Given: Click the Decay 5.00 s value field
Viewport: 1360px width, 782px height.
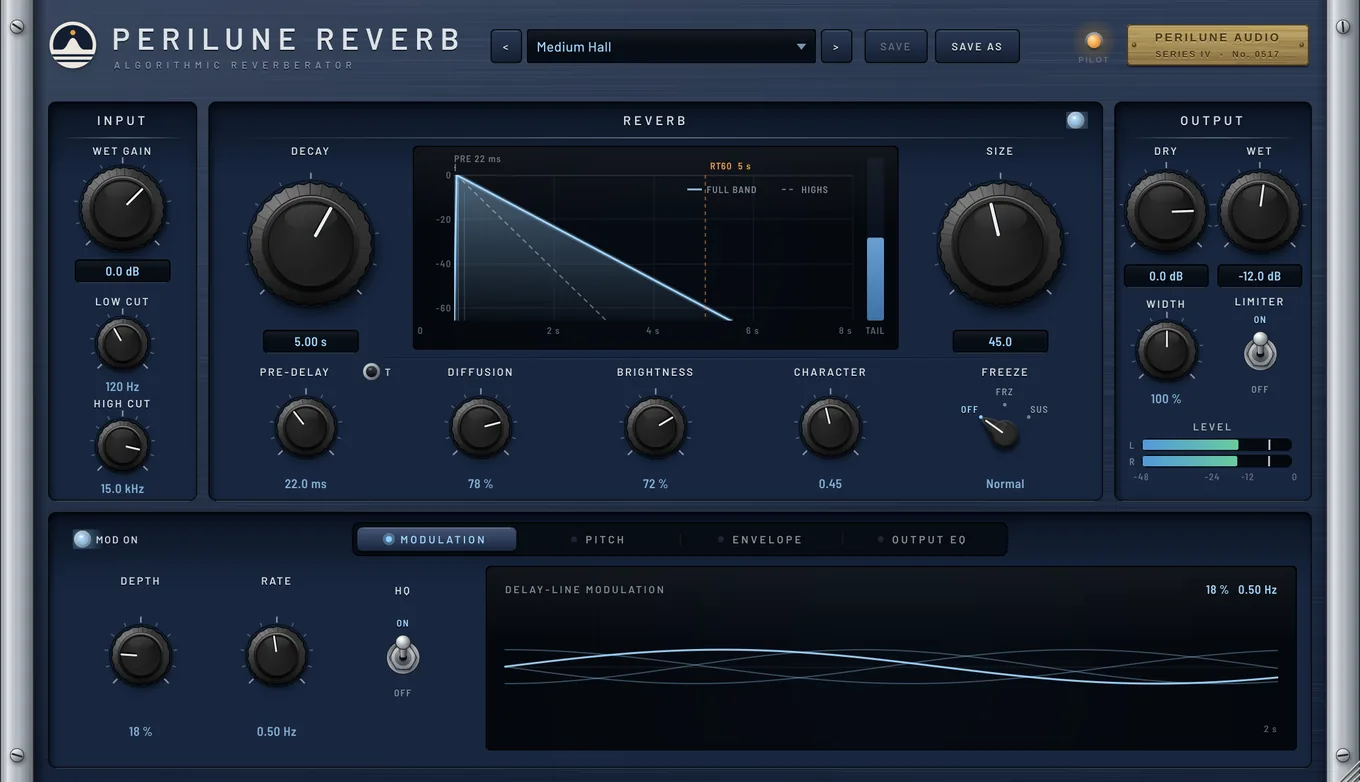Looking at the screenshot, I should pyautogui.click(x=310, y=341).
